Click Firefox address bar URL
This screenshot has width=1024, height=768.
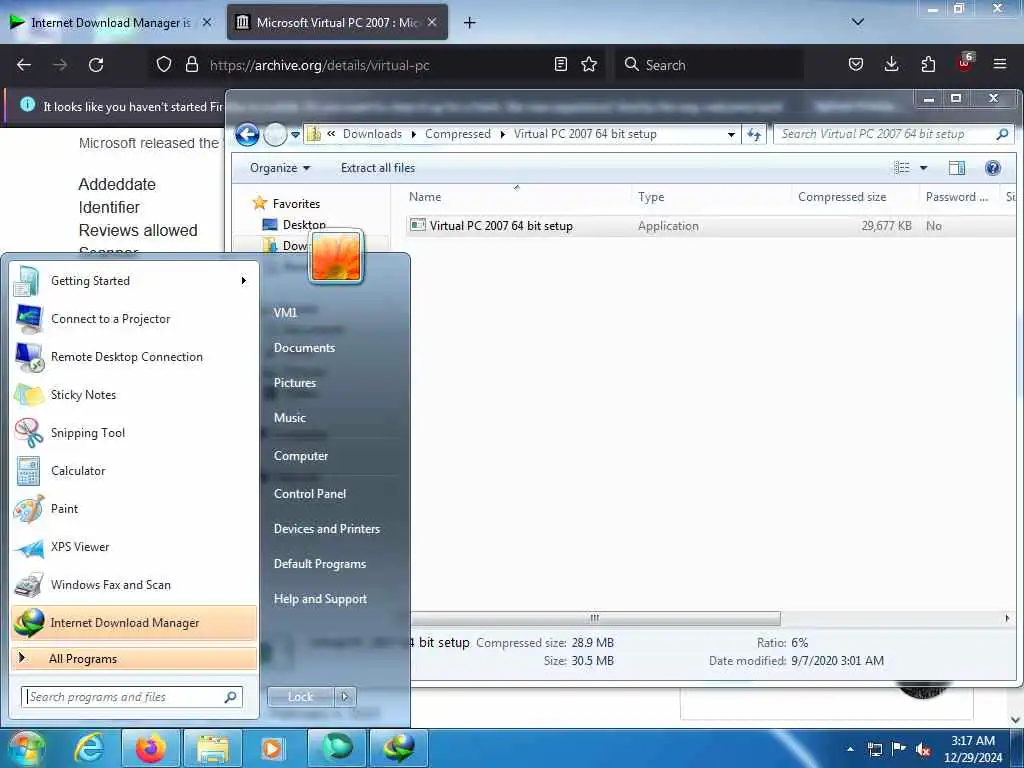319,65
